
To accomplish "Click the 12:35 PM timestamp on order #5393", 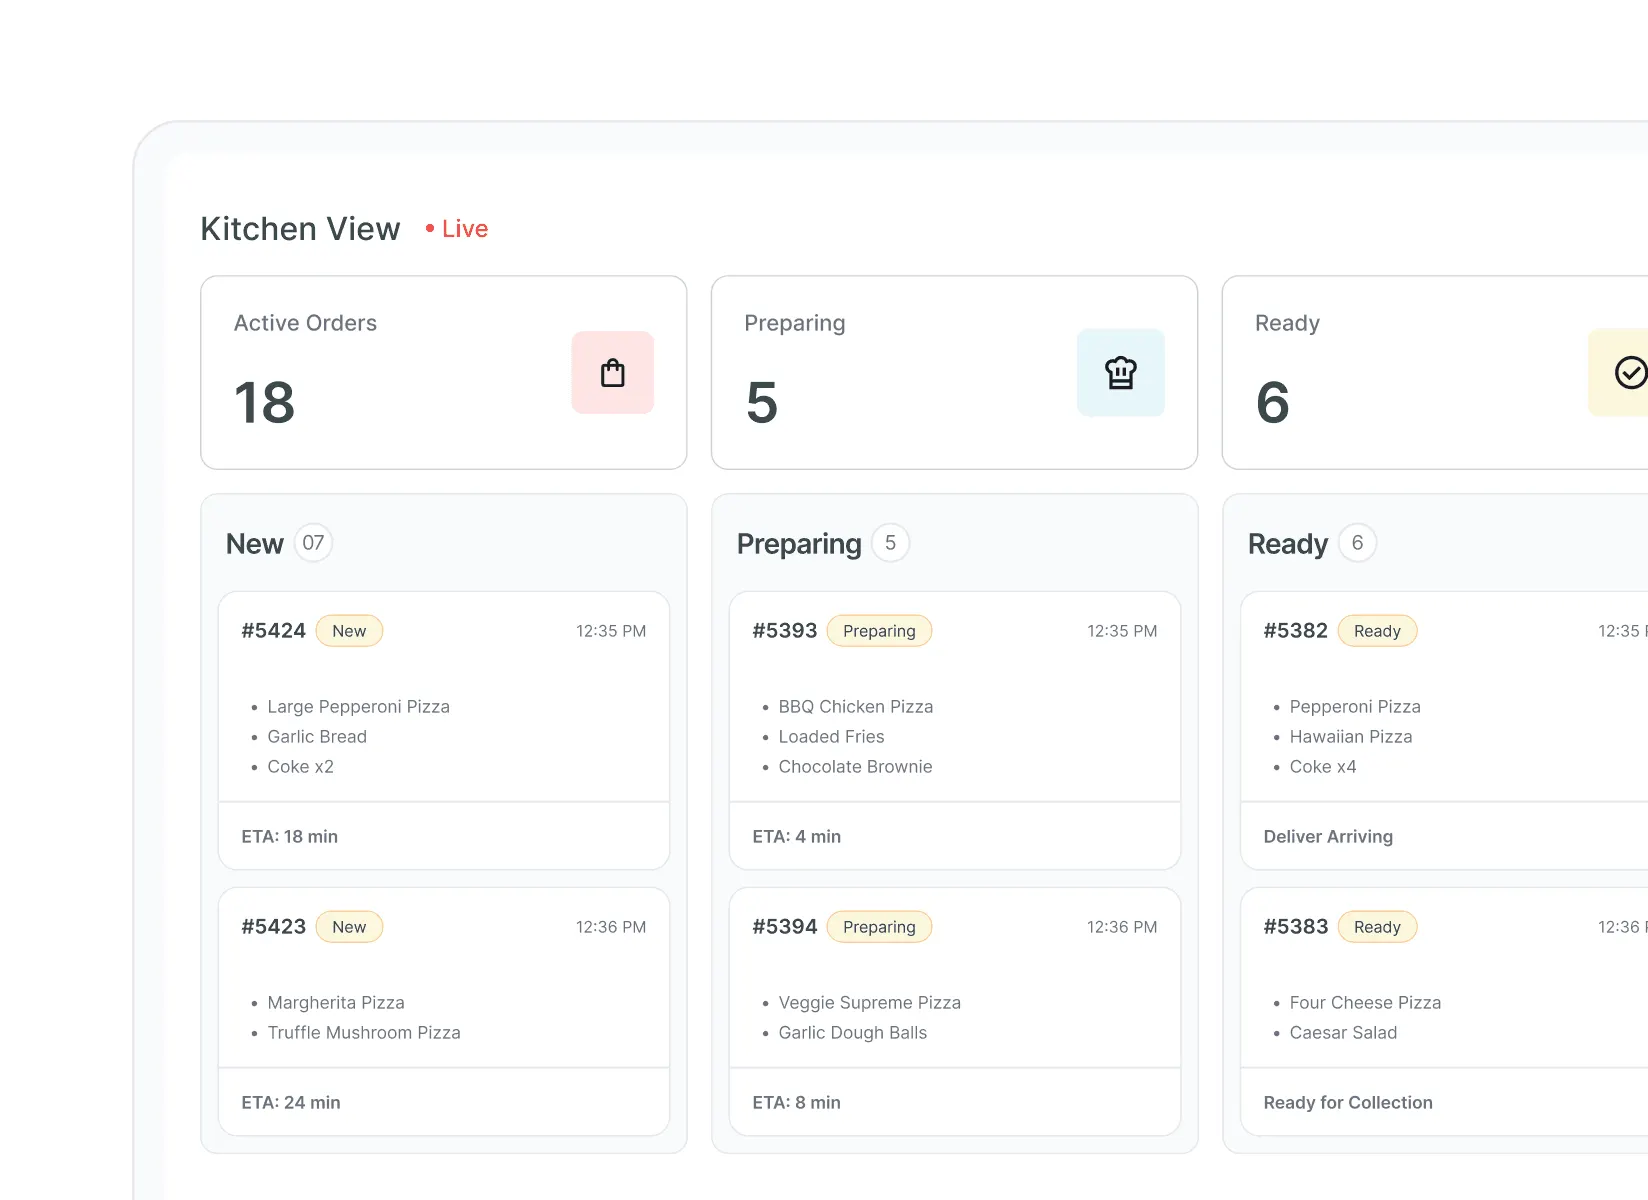I will [1122, 631].
